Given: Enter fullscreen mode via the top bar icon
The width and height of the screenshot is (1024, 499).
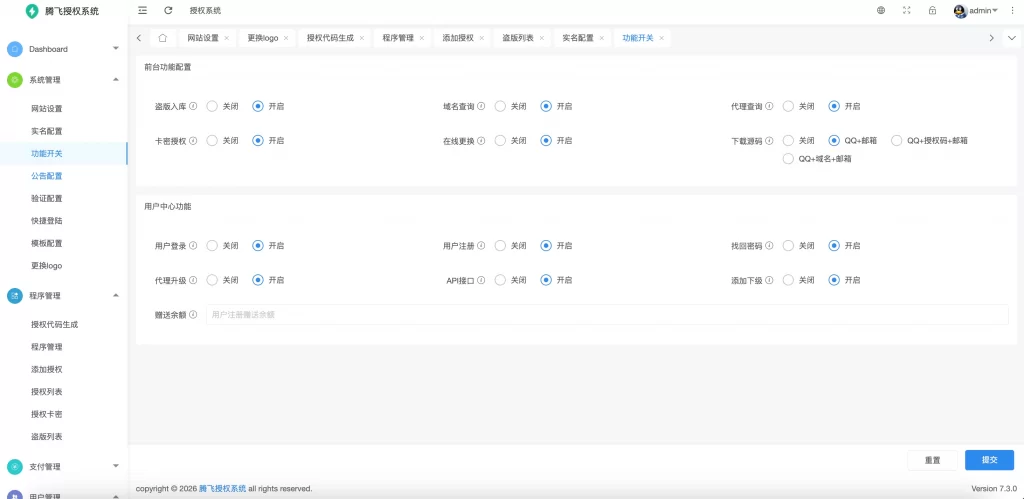Looking at the screenshot, I should click(907, 10).
